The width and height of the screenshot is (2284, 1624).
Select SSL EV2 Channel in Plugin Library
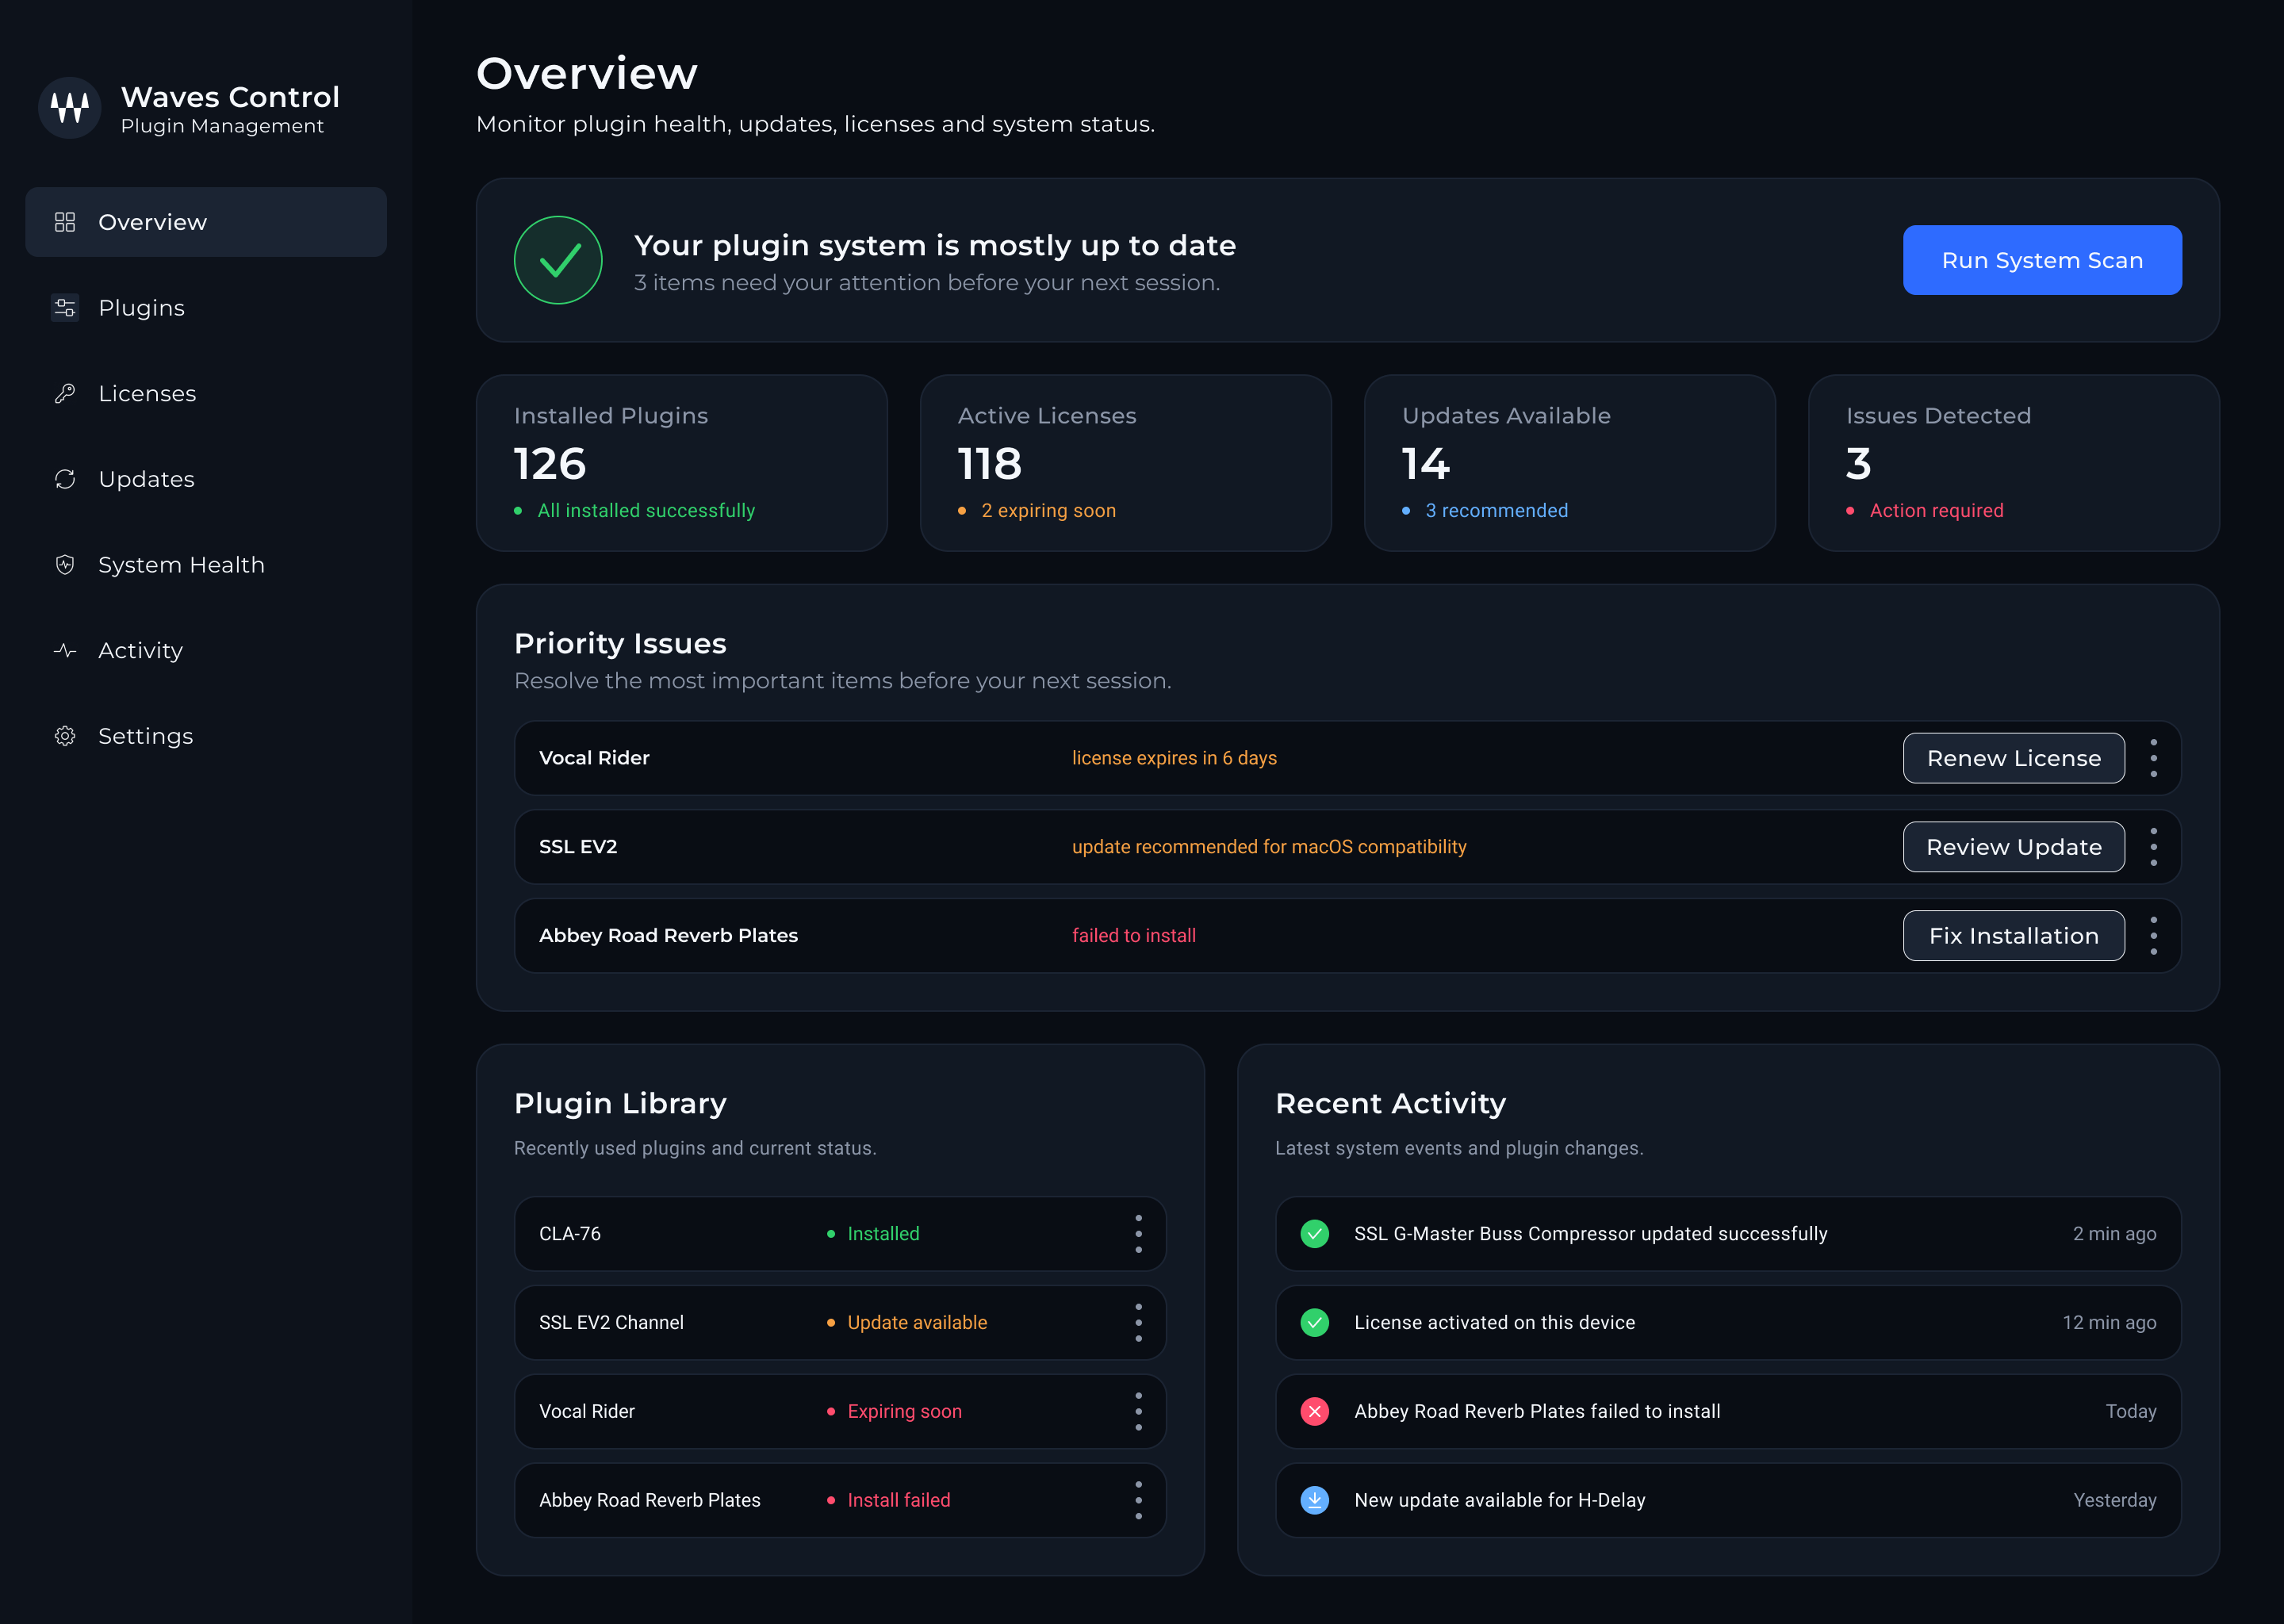tap(611, 1323)
